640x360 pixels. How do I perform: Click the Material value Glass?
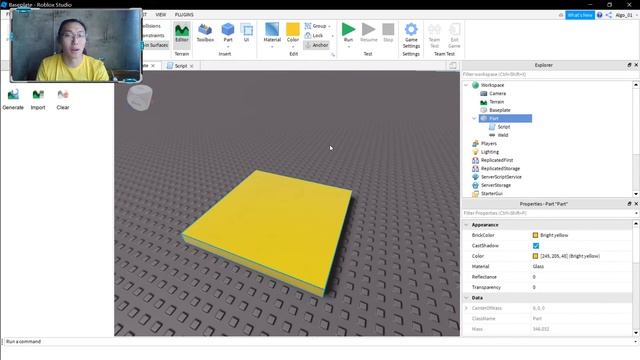pyautogui.click(x=538, y=267)
